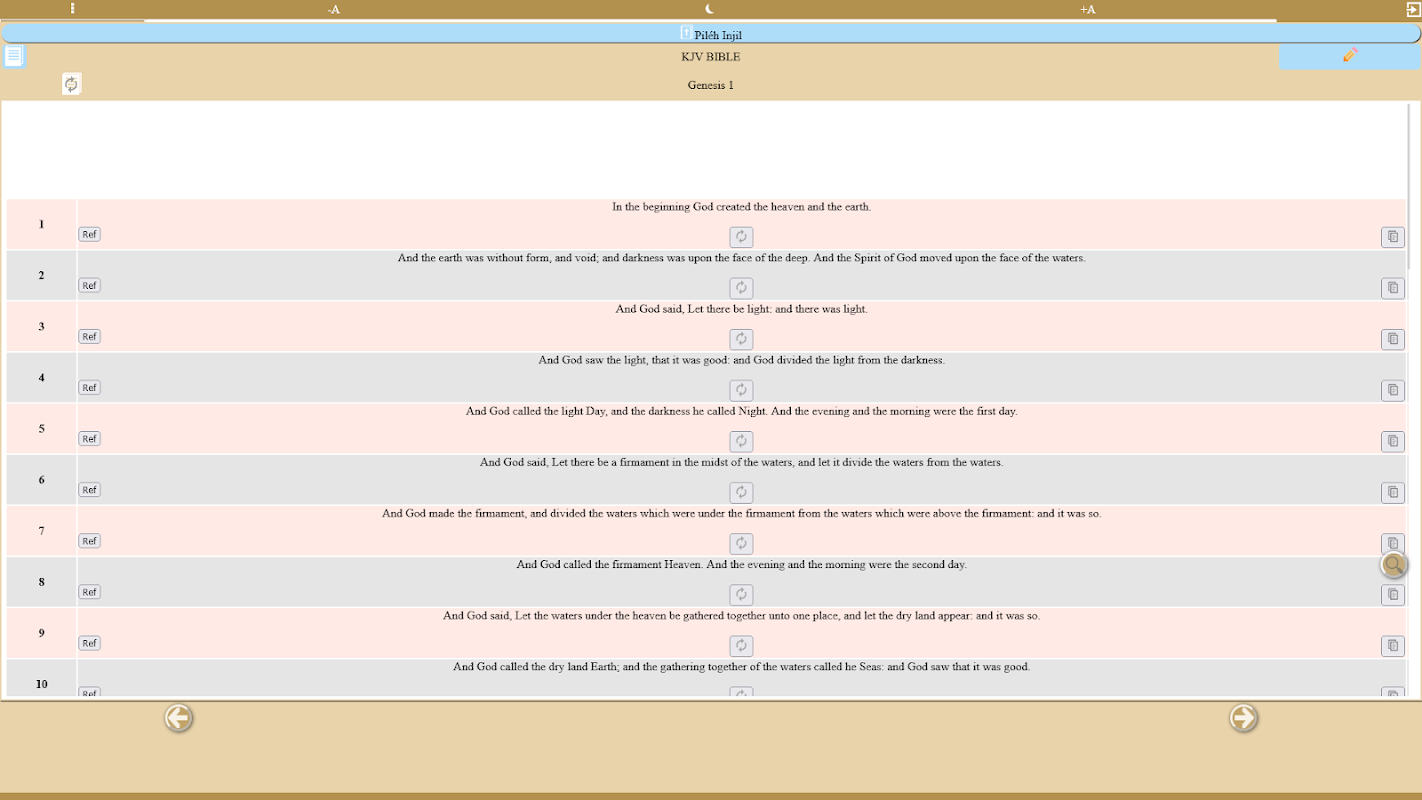
Task: Copy verse 5 with its copy icon
Action: 1393,441
